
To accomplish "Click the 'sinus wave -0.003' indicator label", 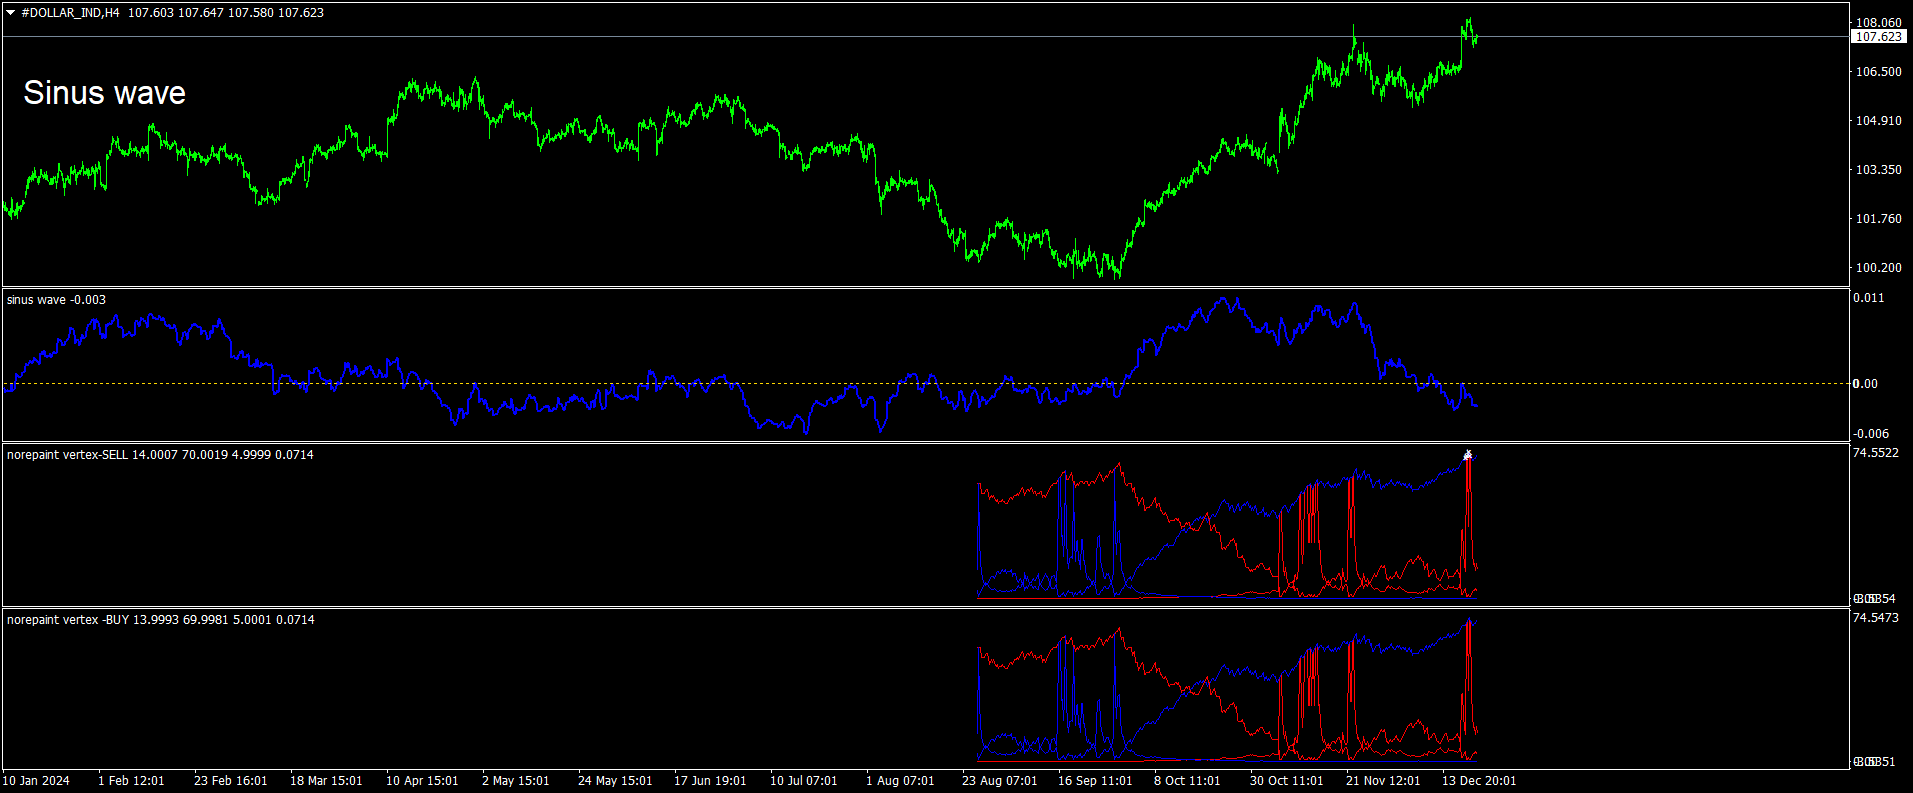I will tap(56, 300).
